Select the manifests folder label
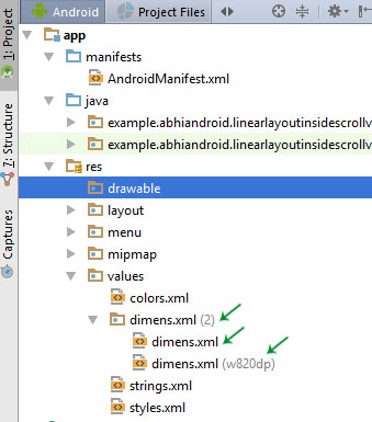 [x=114, y=57]
